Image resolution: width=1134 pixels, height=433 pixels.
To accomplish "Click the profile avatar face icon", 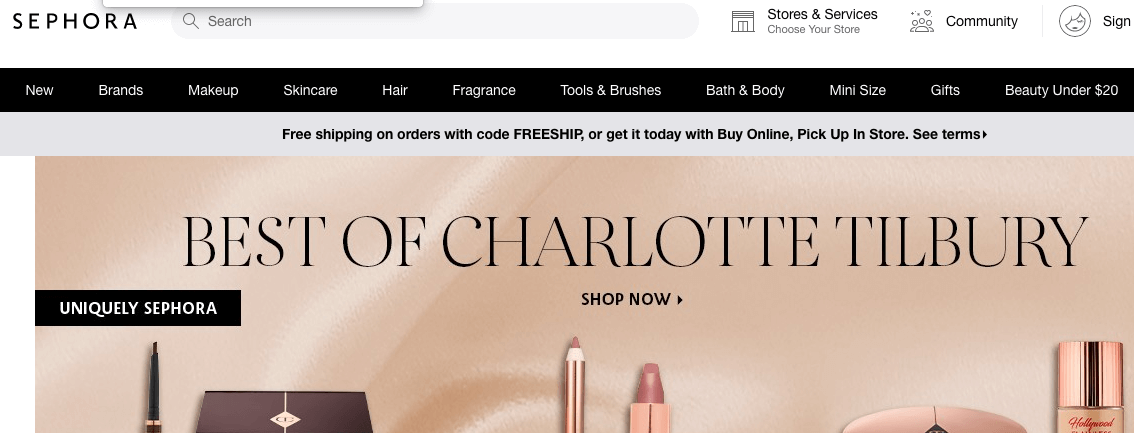I will click(1075, 21).
